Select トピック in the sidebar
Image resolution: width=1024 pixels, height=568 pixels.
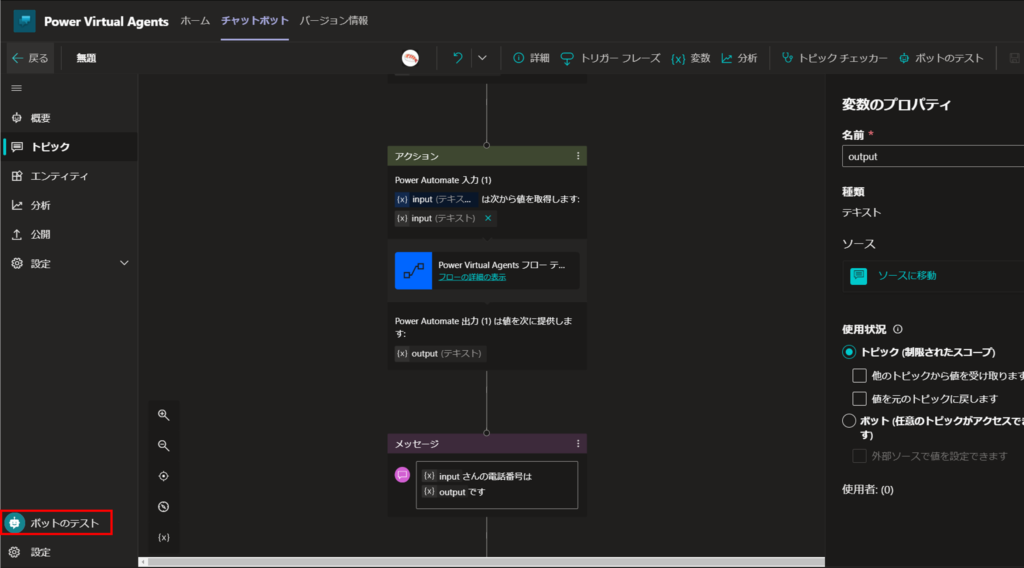click(69, 147)
